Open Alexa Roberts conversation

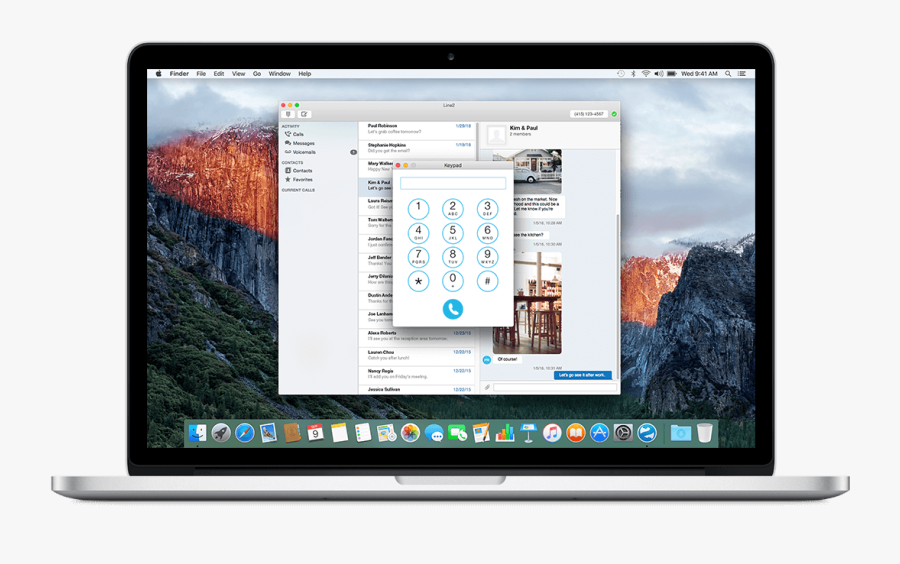coord(417,336)
